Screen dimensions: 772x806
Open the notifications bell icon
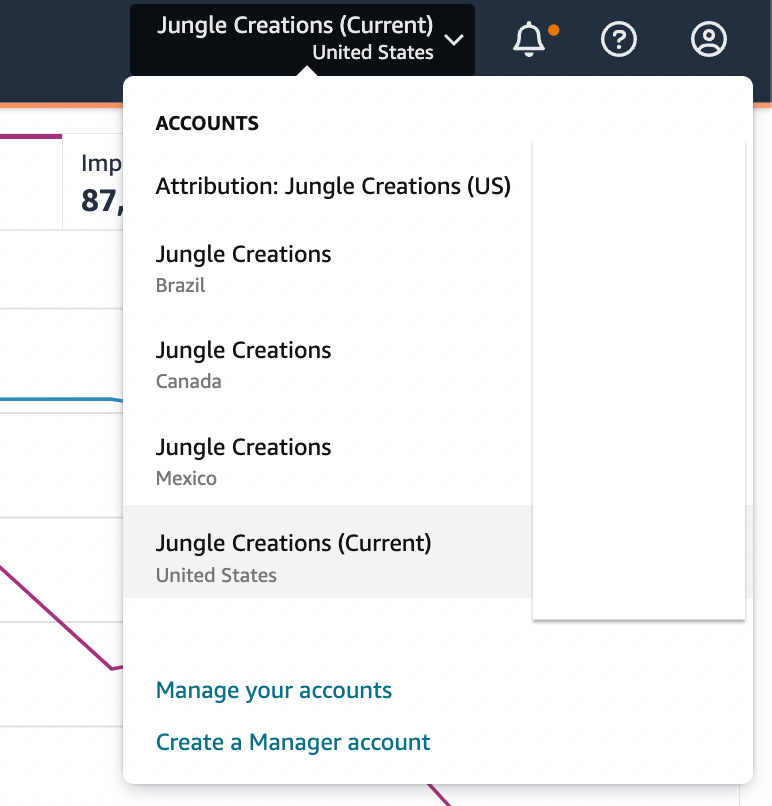(529, 39)
